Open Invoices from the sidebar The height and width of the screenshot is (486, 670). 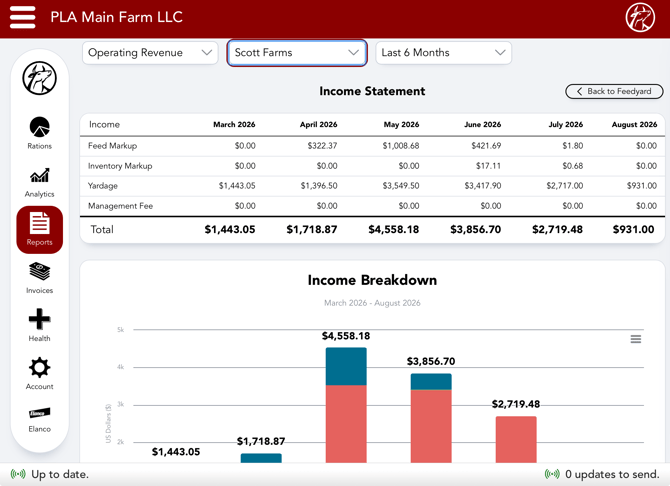[x=39, y=278]
